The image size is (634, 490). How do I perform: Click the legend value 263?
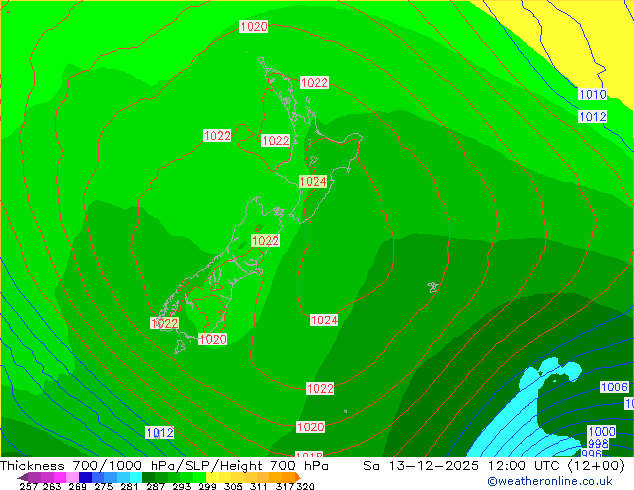pyautogui.click(x=52, y=486)
